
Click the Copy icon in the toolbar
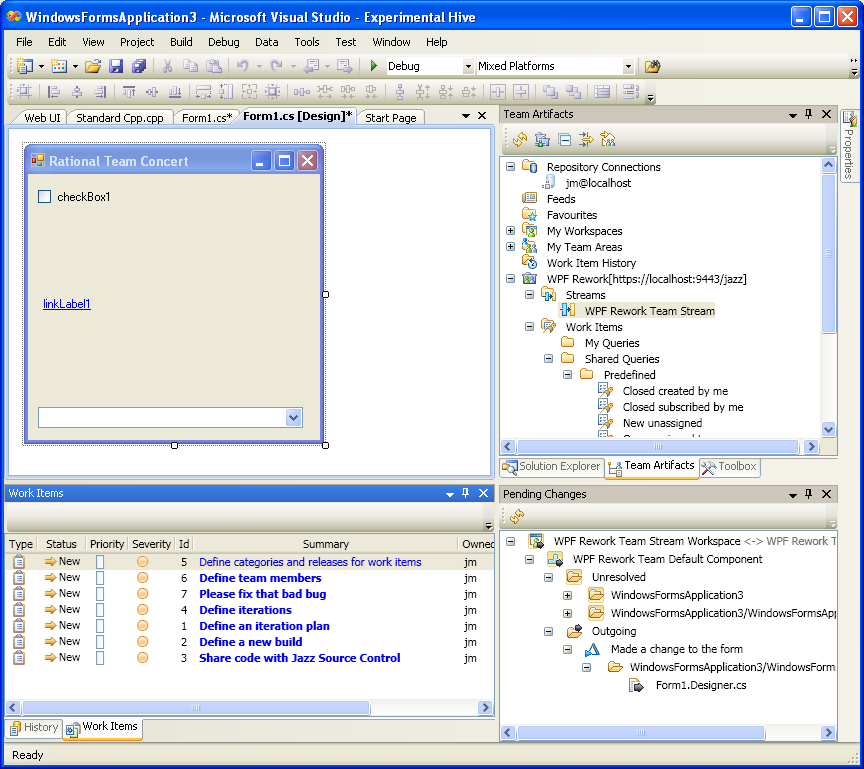click(x=190, y=67)
